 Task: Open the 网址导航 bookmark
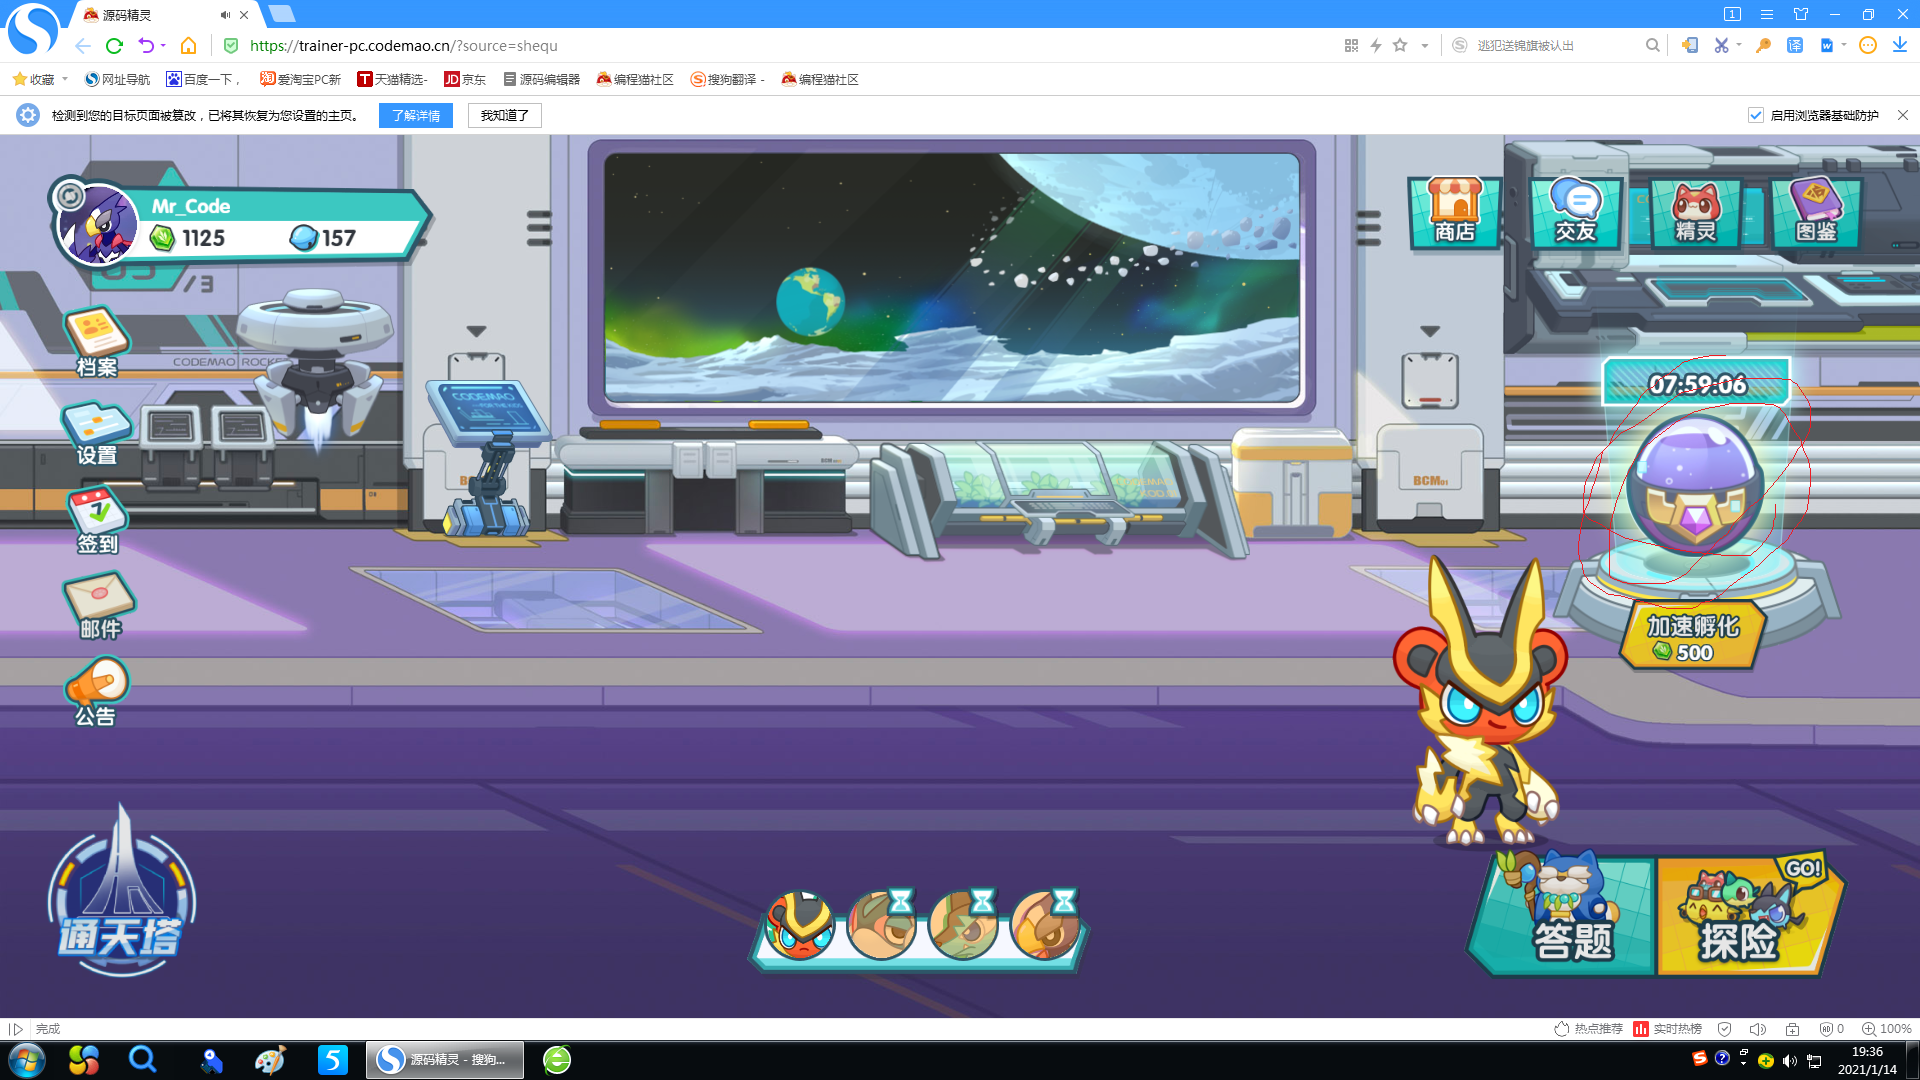click(117, 80)
